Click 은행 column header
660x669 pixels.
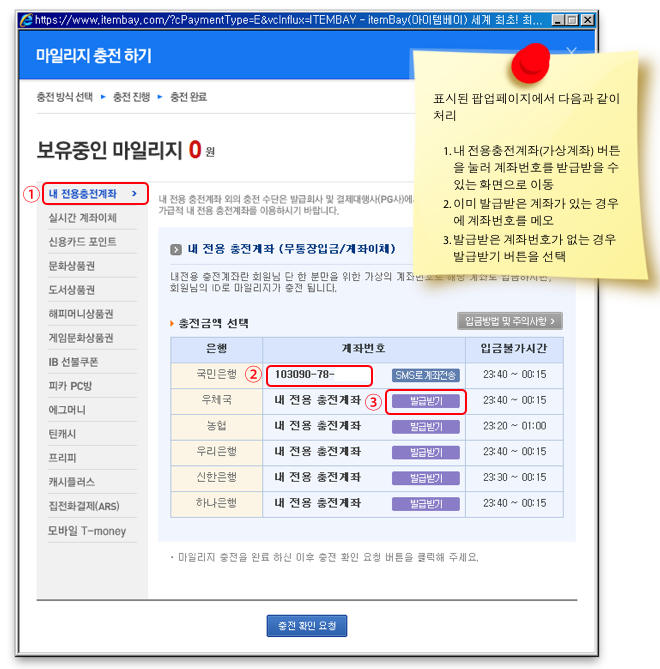click(216, 349)
